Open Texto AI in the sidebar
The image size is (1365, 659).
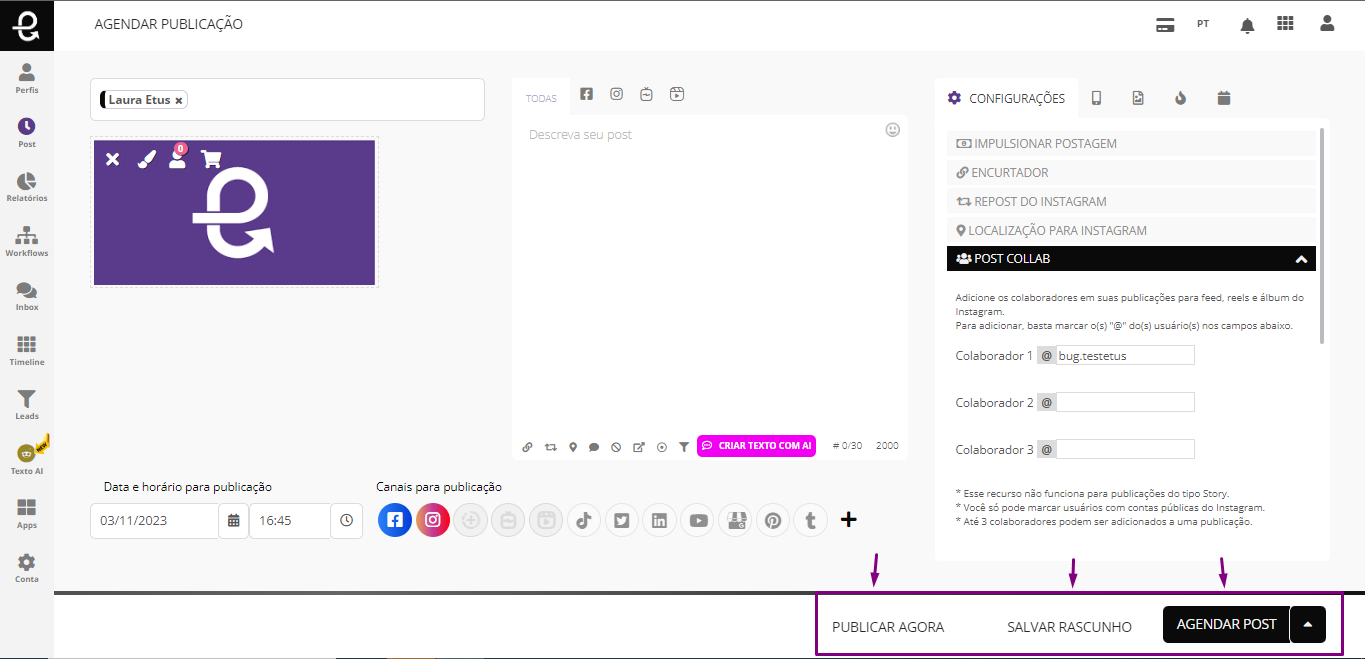pyautogui.click(x=27, y=459)
